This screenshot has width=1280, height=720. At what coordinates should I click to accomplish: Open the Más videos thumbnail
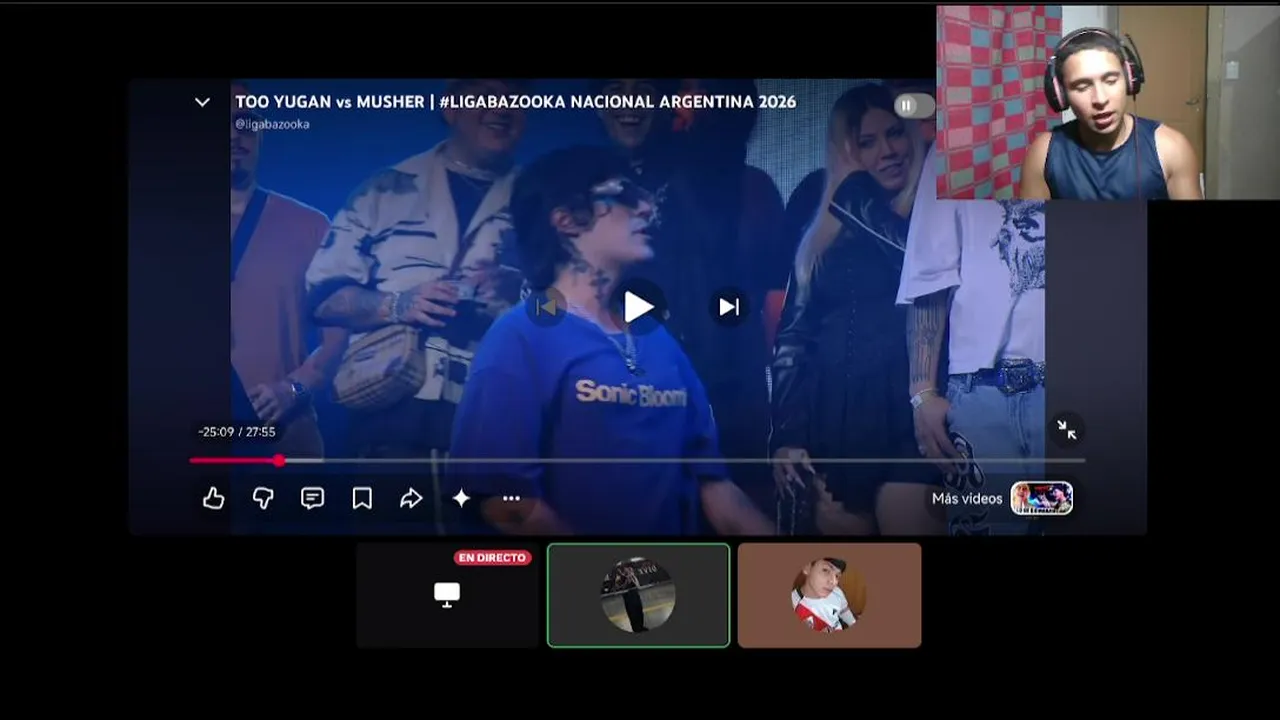[x=1041, y=498]
